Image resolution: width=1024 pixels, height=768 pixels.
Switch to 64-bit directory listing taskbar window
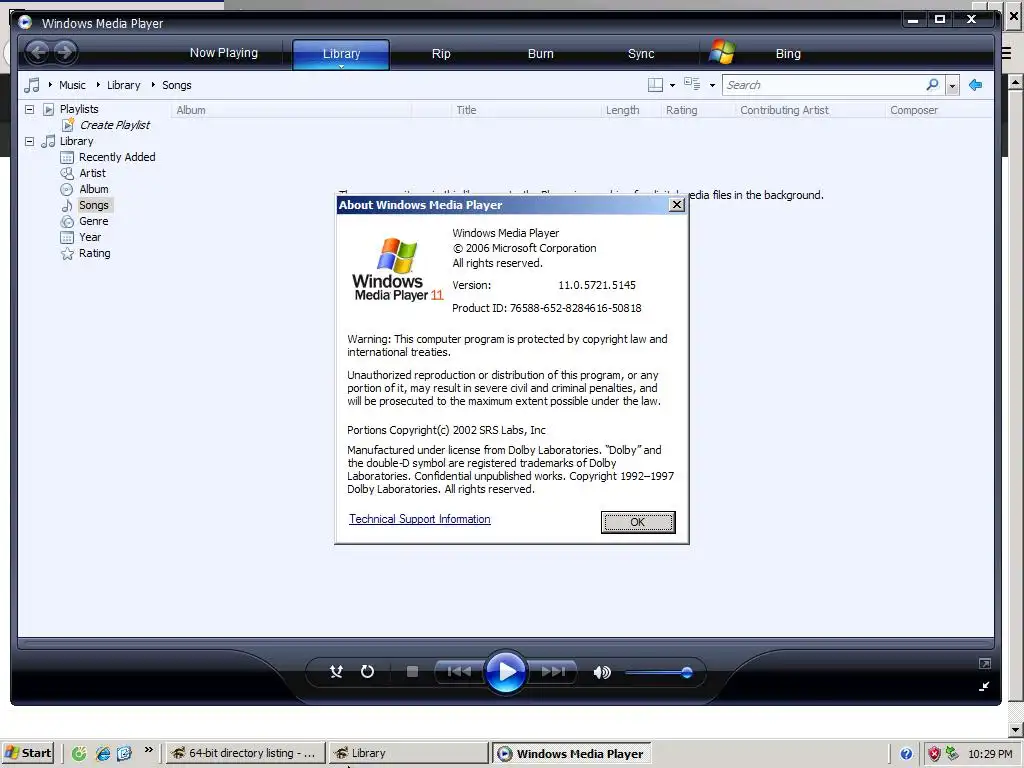pyautogui.click(x=244, y=753)
